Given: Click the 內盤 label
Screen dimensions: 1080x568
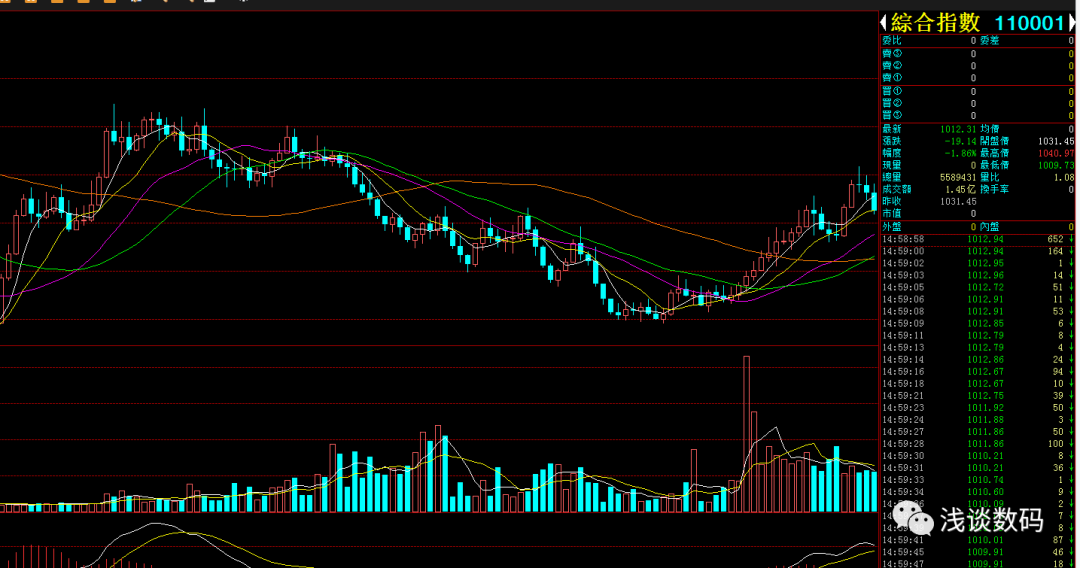Looking at the screenshot, I should 990,227.
